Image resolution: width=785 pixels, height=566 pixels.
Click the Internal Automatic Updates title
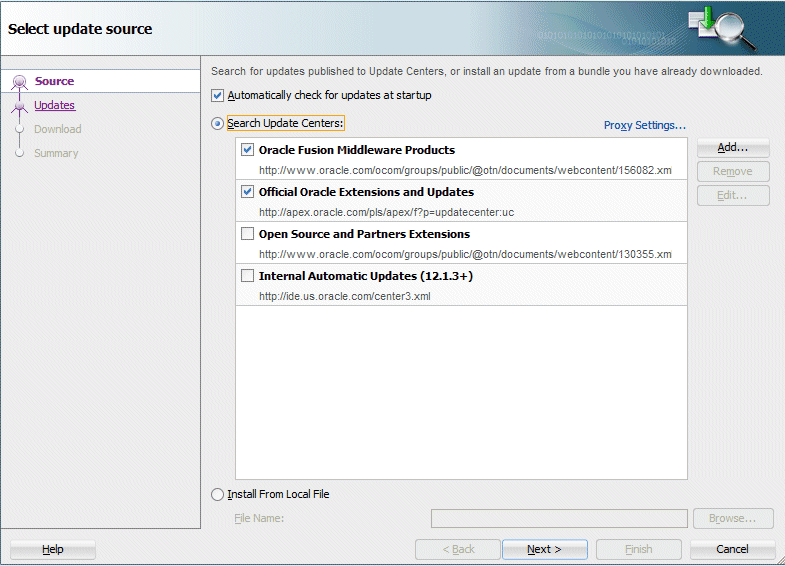click(x=365, y=276)
